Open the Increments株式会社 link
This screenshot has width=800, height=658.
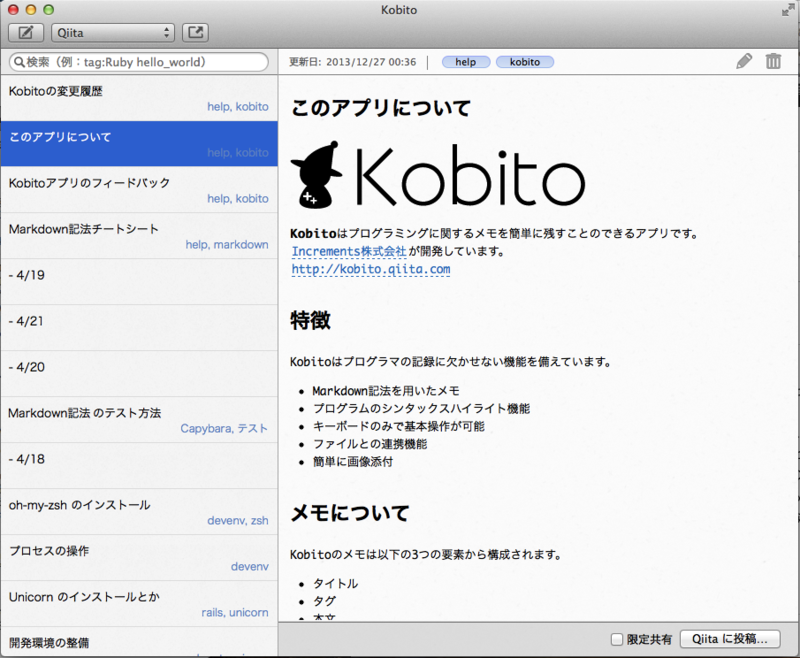(x=349, y=251)
